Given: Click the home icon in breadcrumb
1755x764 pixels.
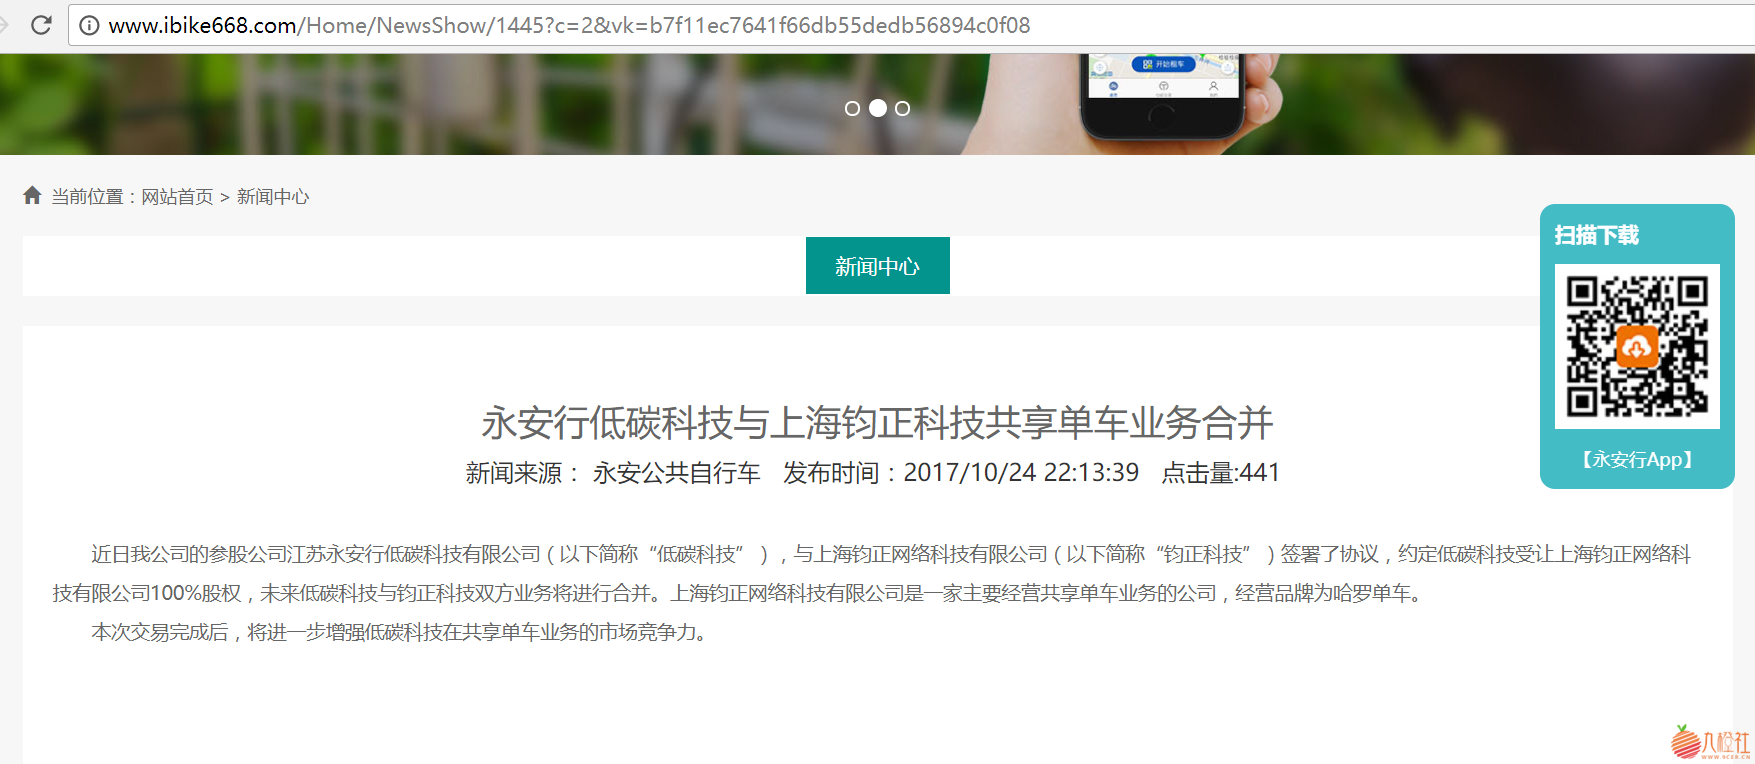Looking at the screenshot, I should 32,196.
